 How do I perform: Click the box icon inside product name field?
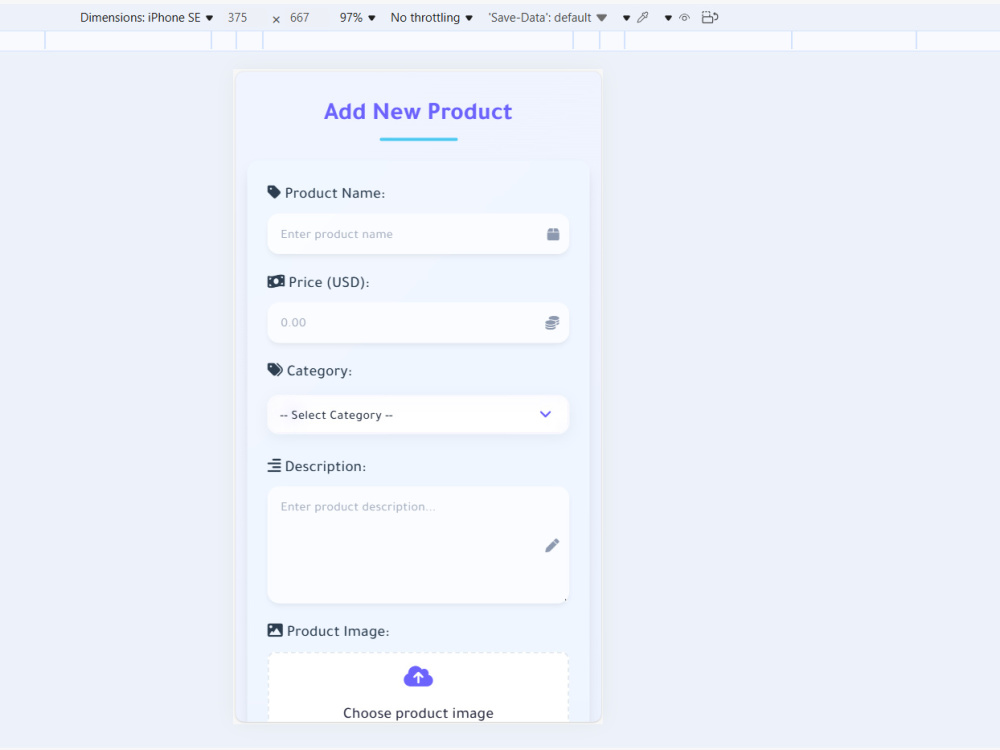(x=553, y=234)
